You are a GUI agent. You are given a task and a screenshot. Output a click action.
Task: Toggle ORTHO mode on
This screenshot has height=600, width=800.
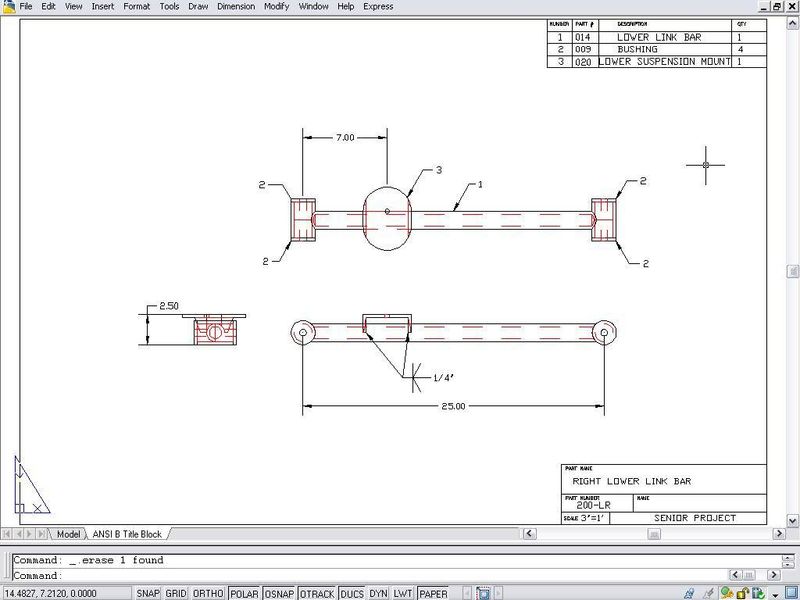tap(208, 593)
